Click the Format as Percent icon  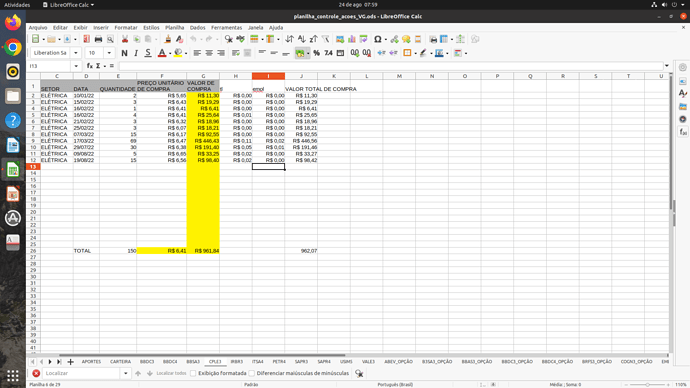click(316, 53)
